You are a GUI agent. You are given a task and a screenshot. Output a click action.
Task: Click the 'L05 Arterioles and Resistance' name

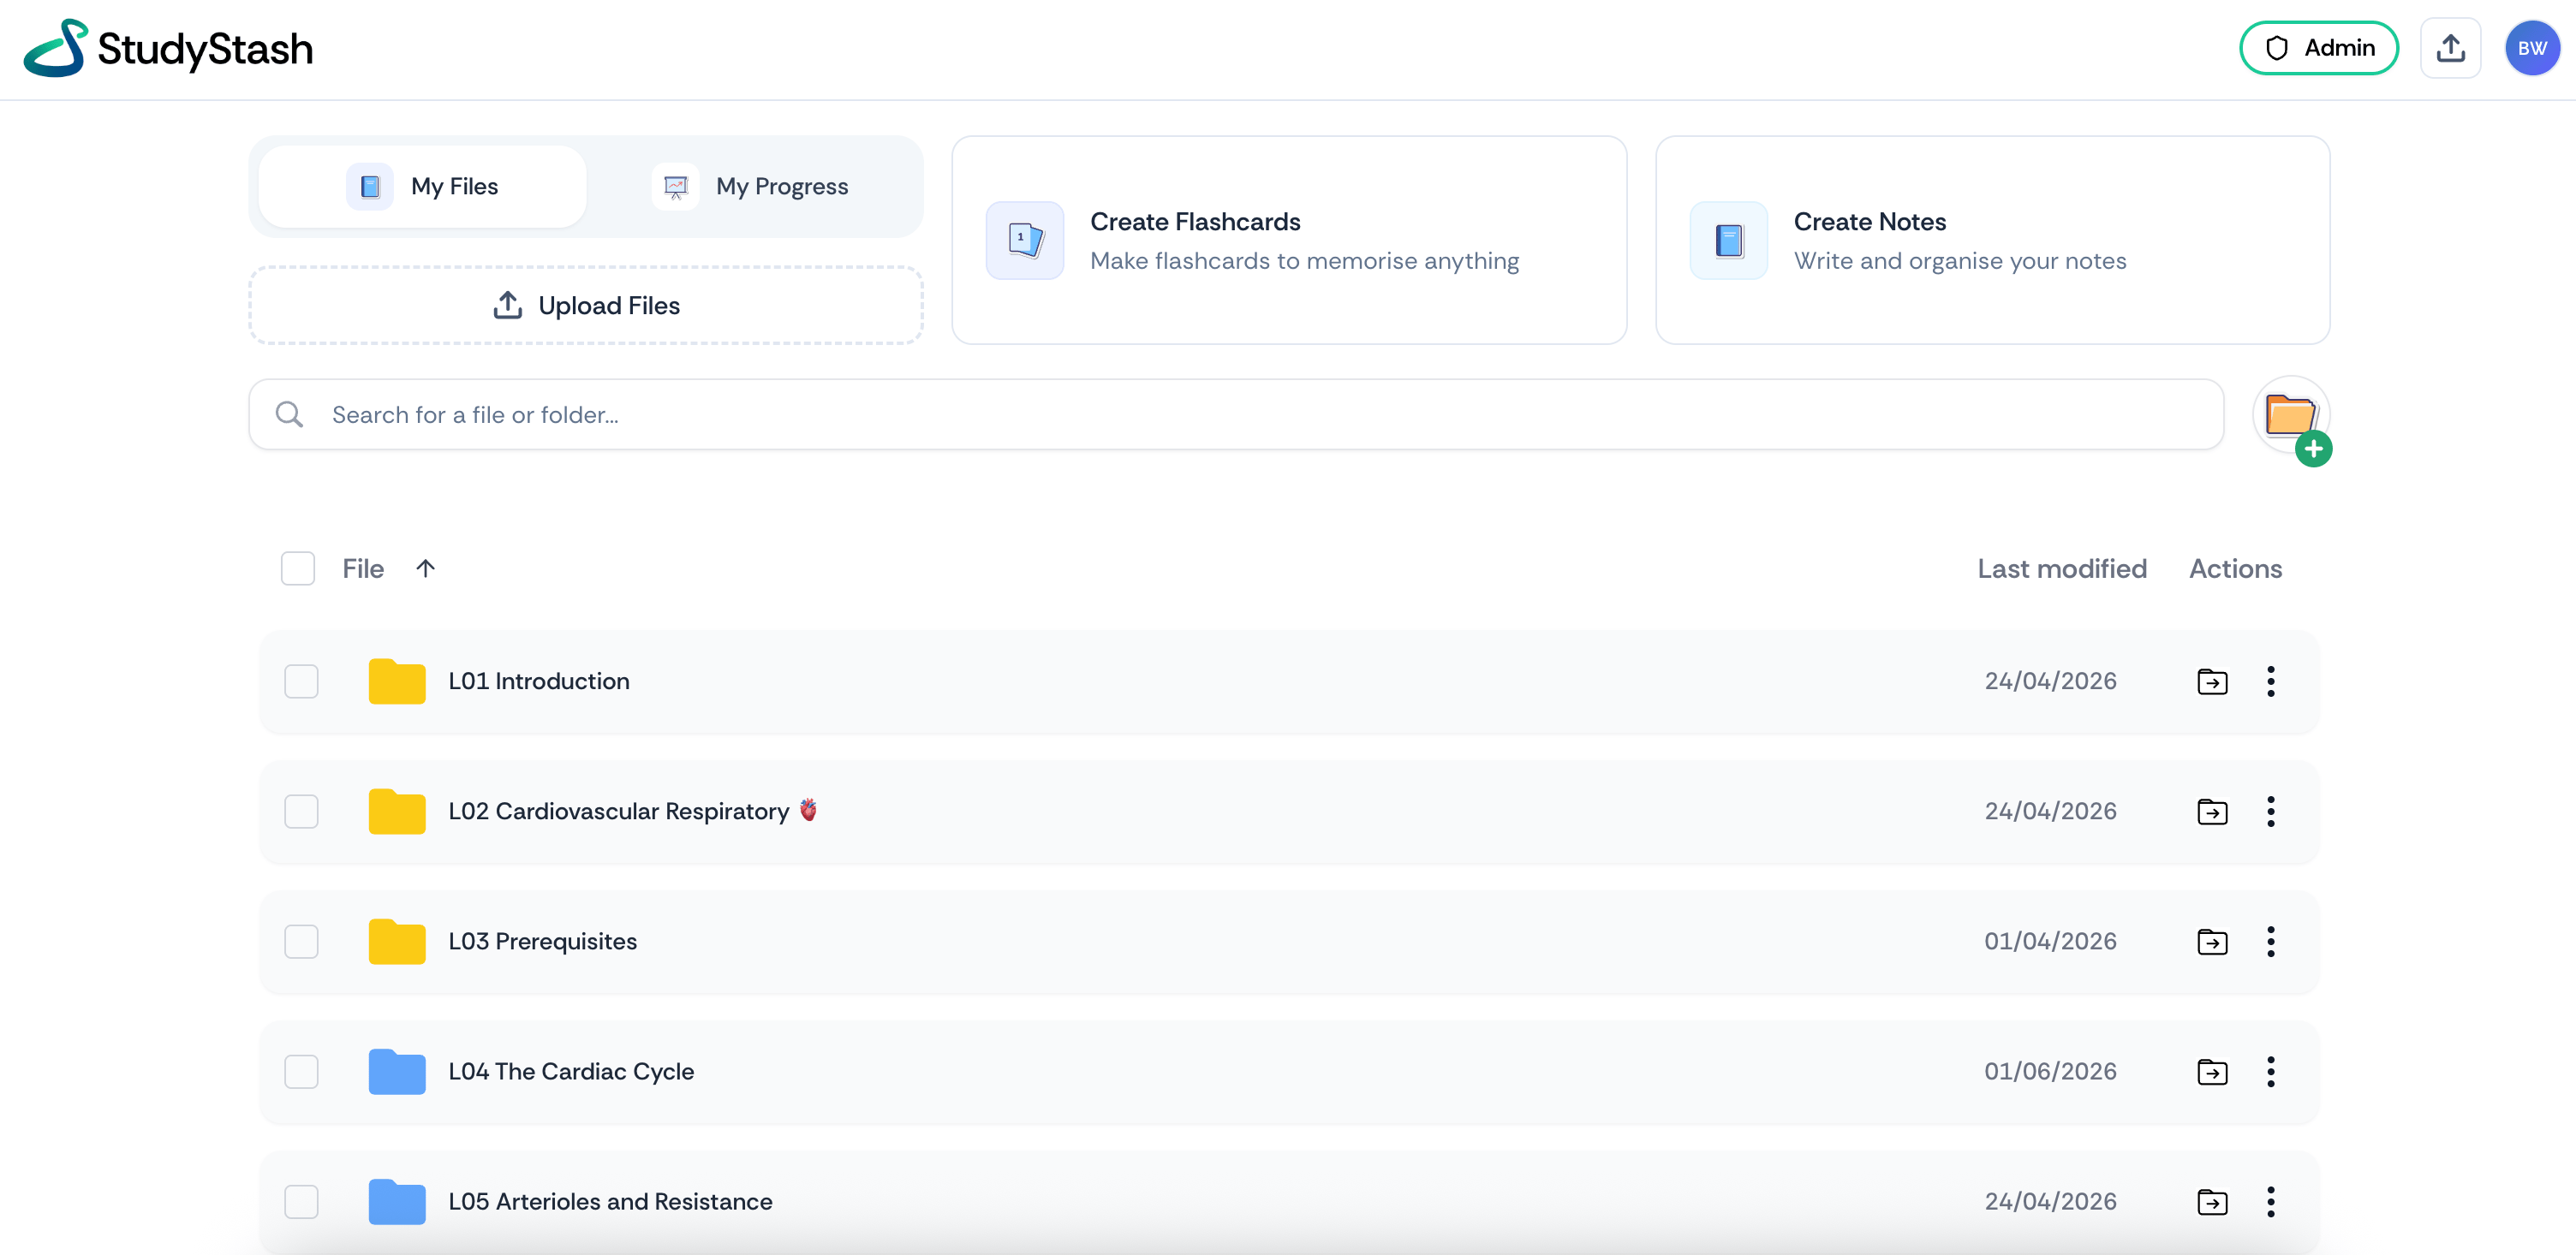pos(610,1201)
